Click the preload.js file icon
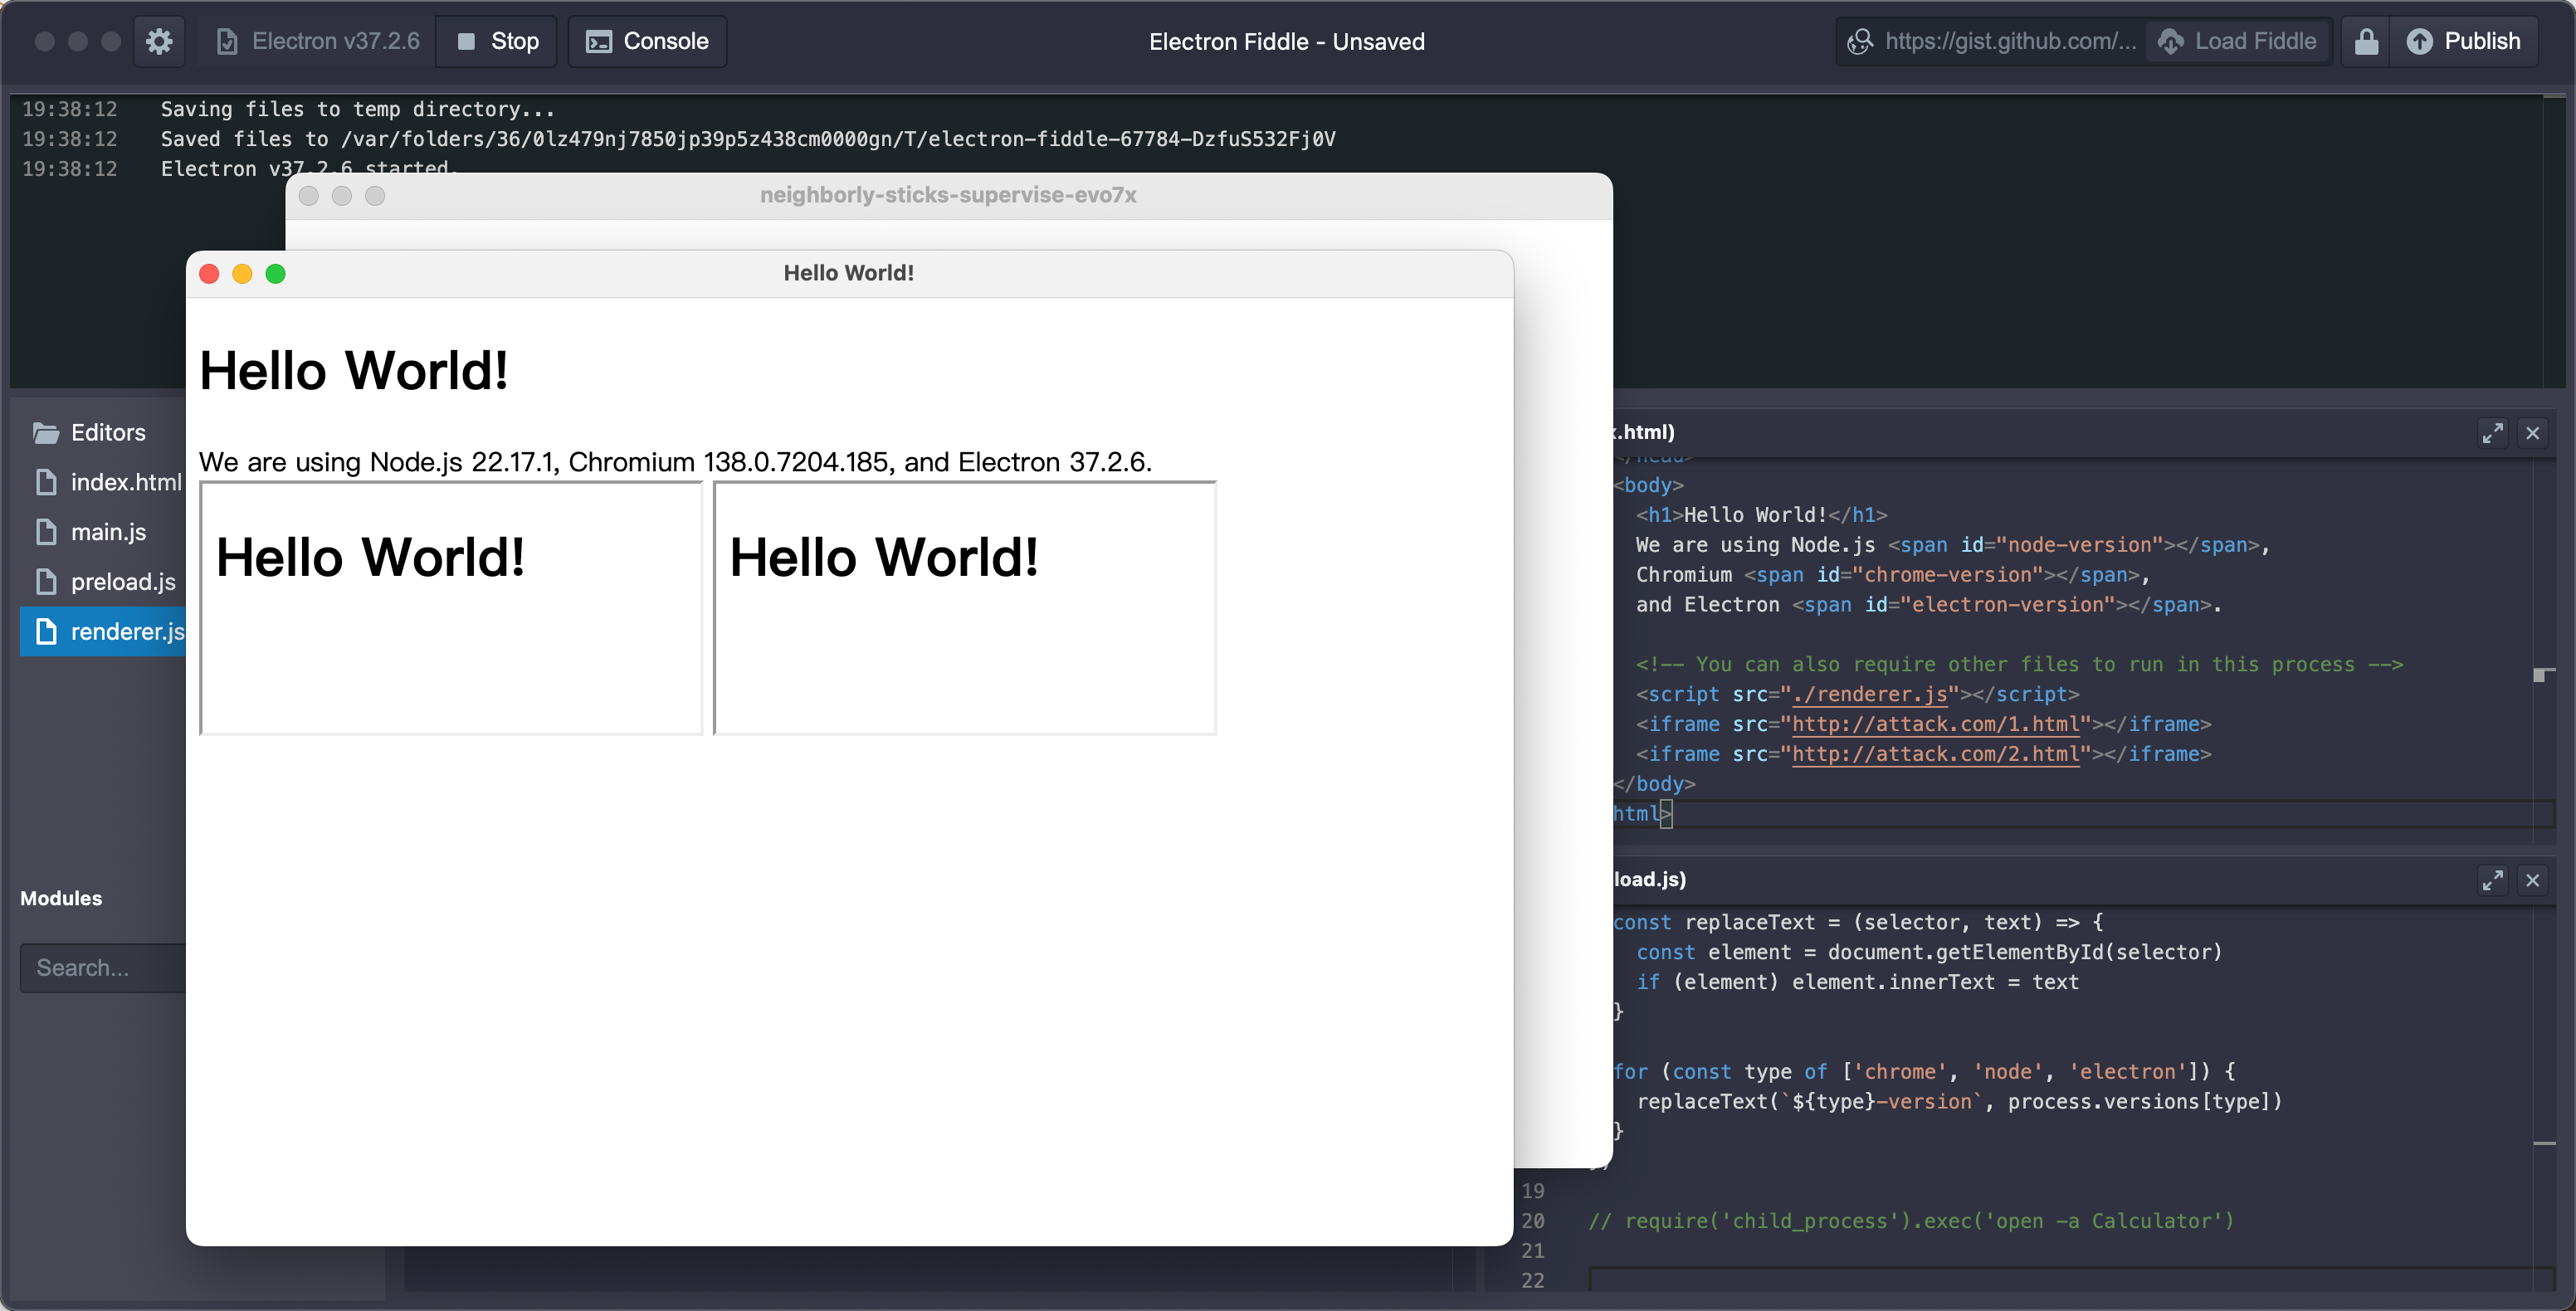The height and width of the screenshot is (1311, 2576). click(x=46, y=582)
